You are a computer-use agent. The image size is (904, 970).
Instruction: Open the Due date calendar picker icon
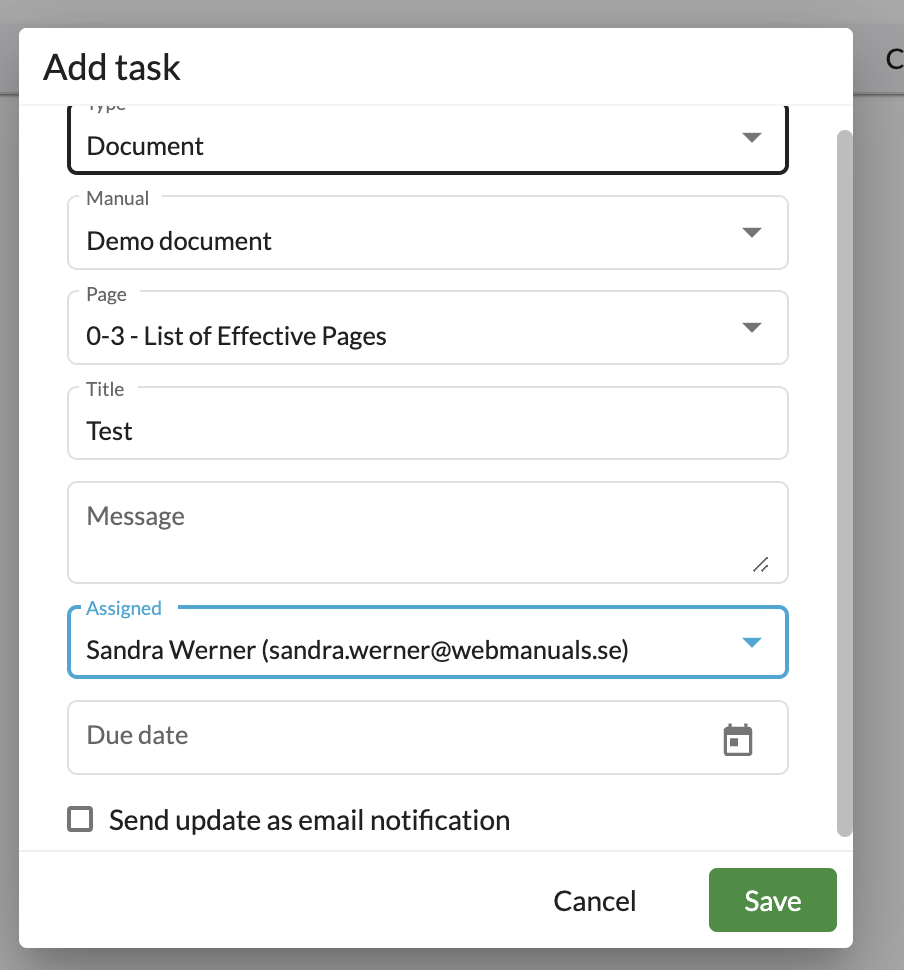[x=738, y=738]
